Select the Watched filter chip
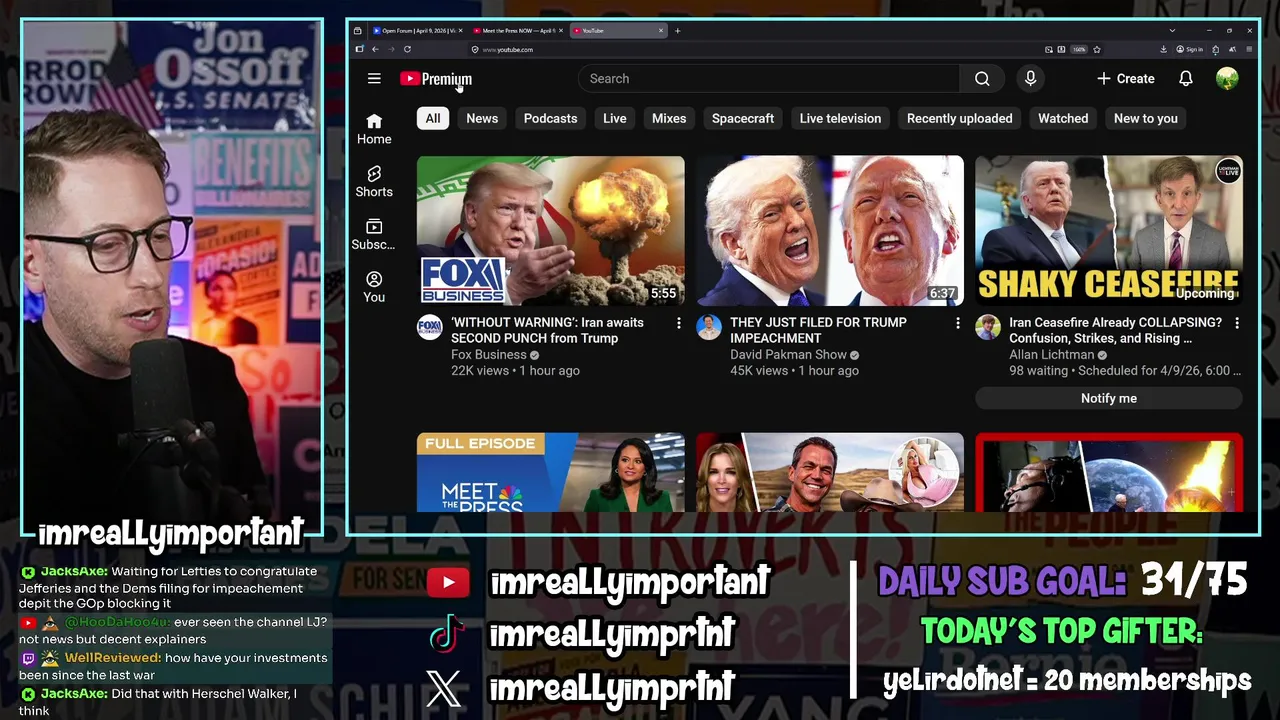1280x720 pixels. pos(1063,118)
